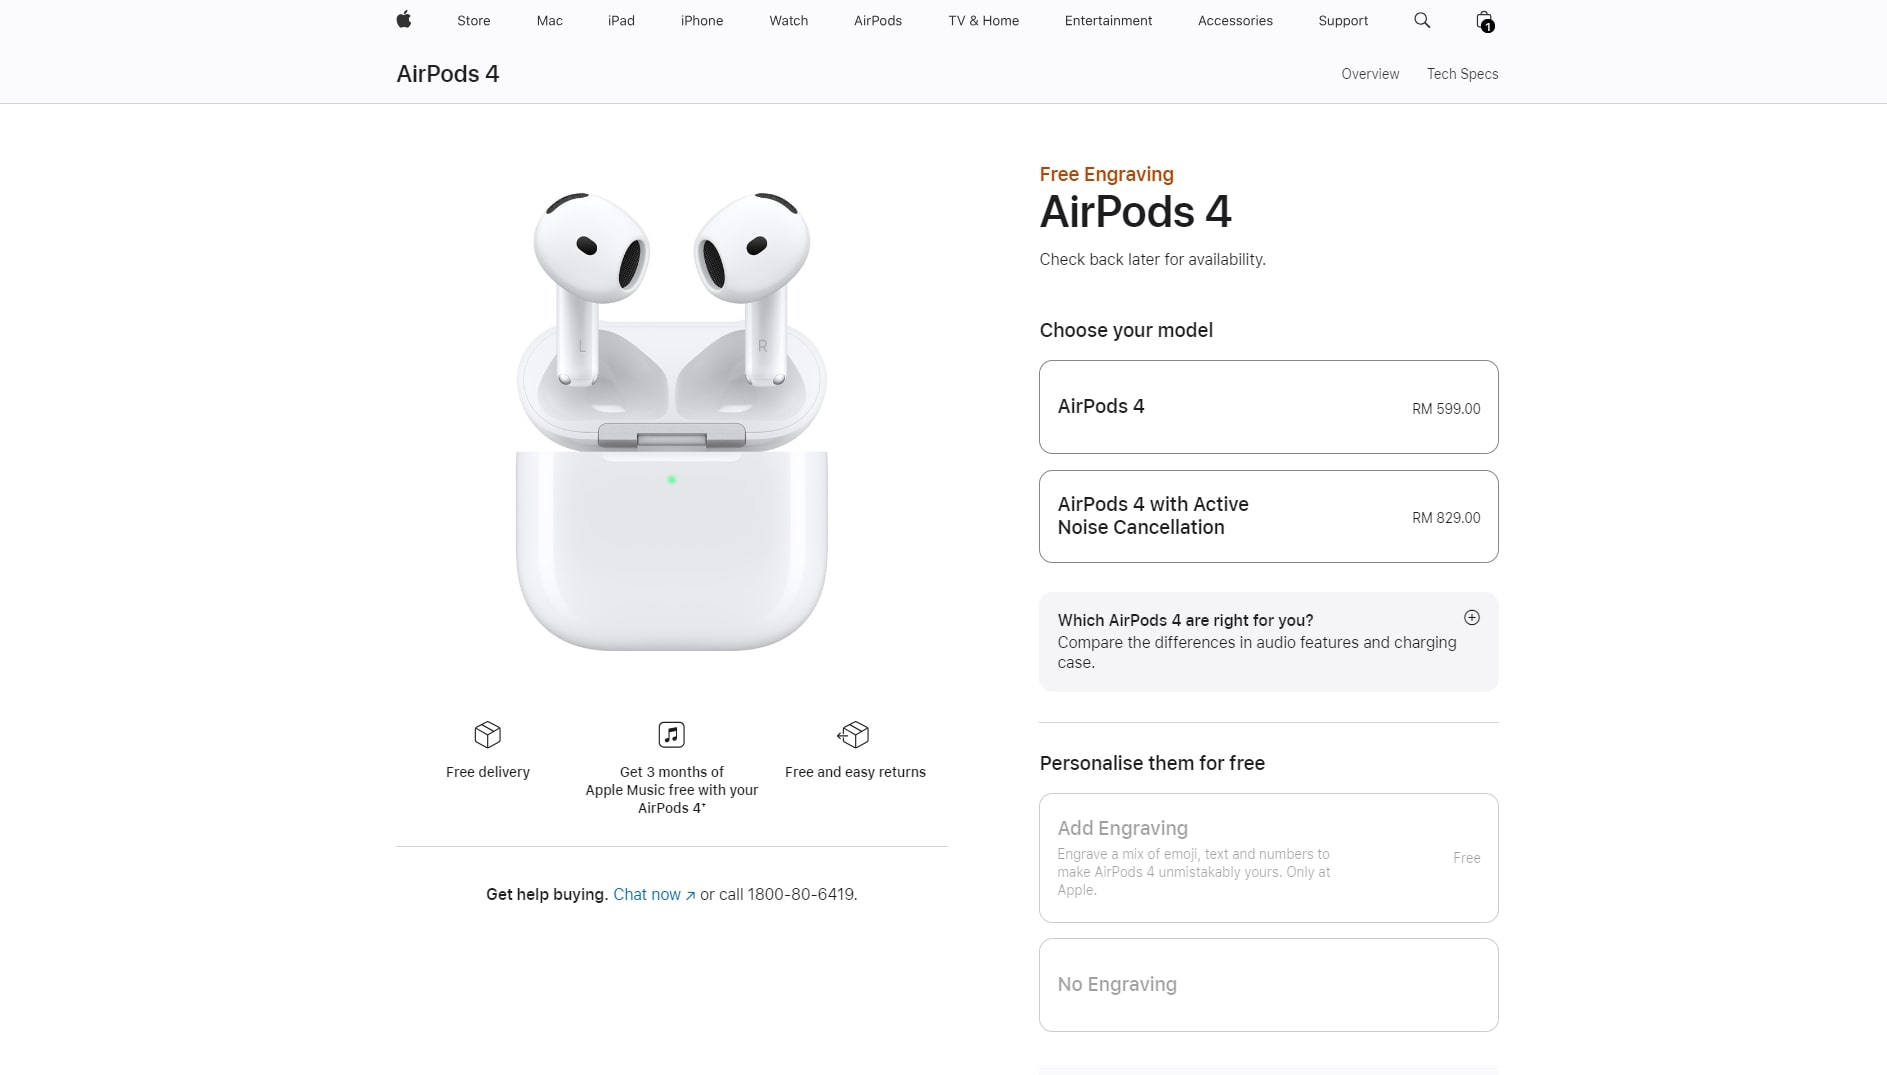Image resolution: width=1887 pixels, height=1075 pixels.
Task: Click the Apple logo icon
Action: 404,20
